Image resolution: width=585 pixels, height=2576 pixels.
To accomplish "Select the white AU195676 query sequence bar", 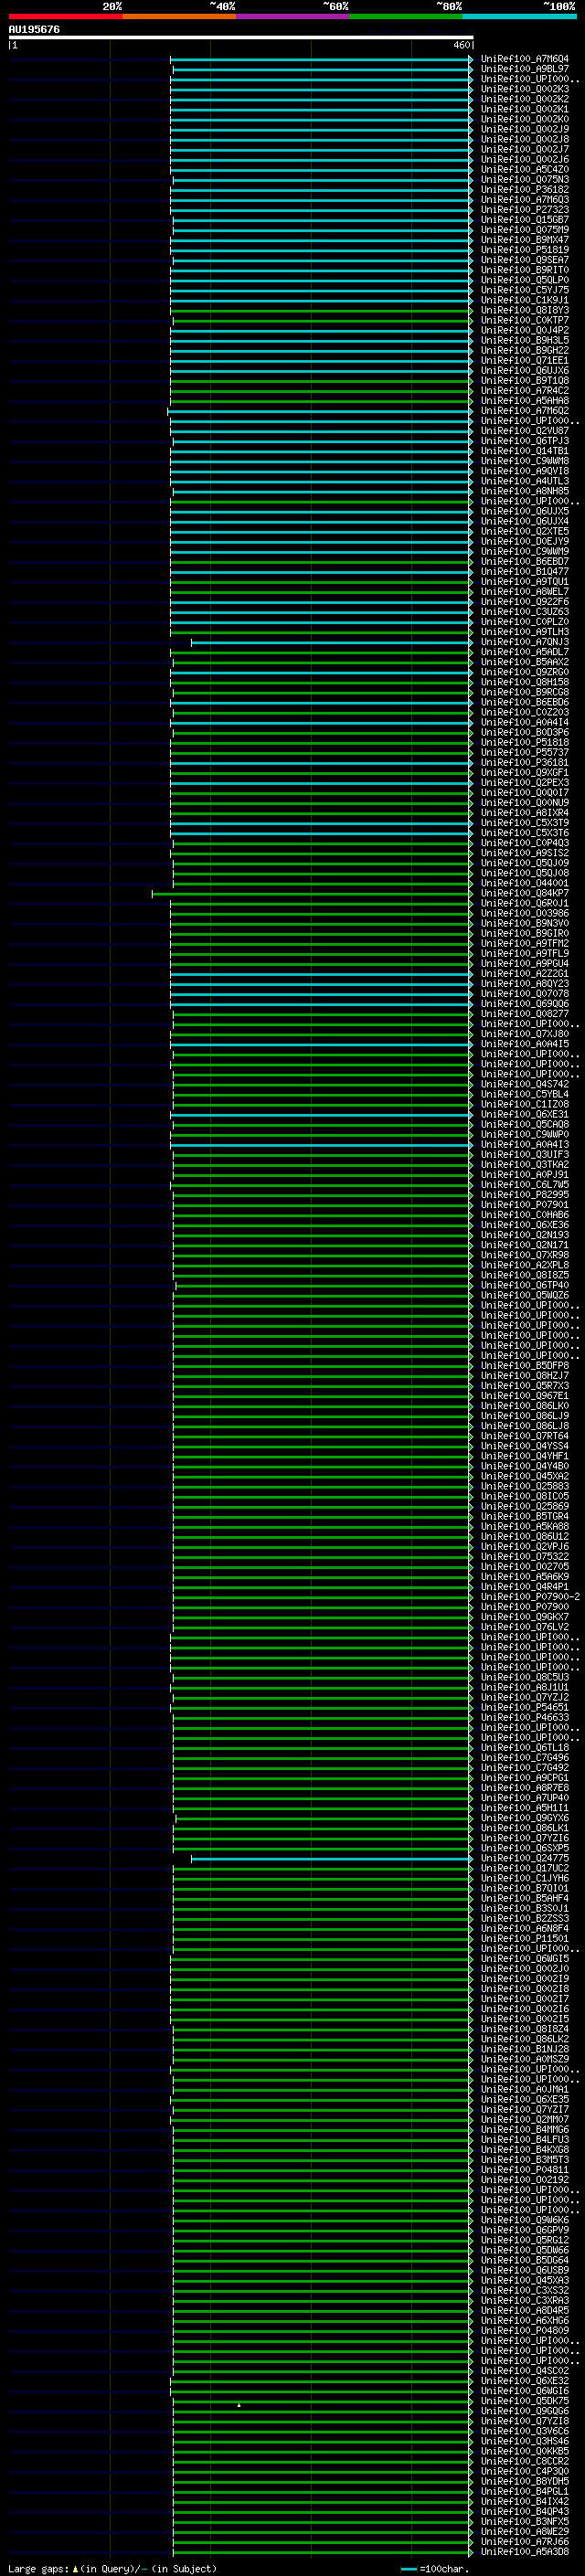I will (241, 37).
